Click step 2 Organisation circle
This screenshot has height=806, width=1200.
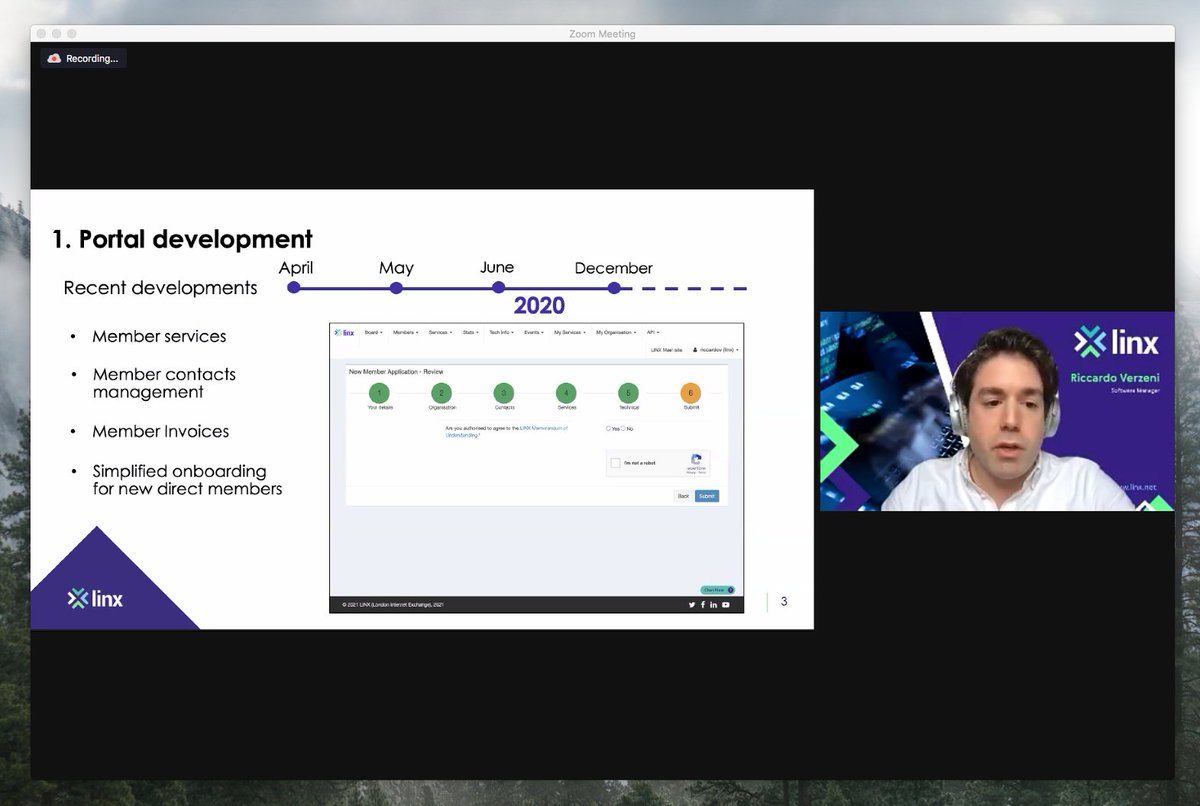[441, 393]
